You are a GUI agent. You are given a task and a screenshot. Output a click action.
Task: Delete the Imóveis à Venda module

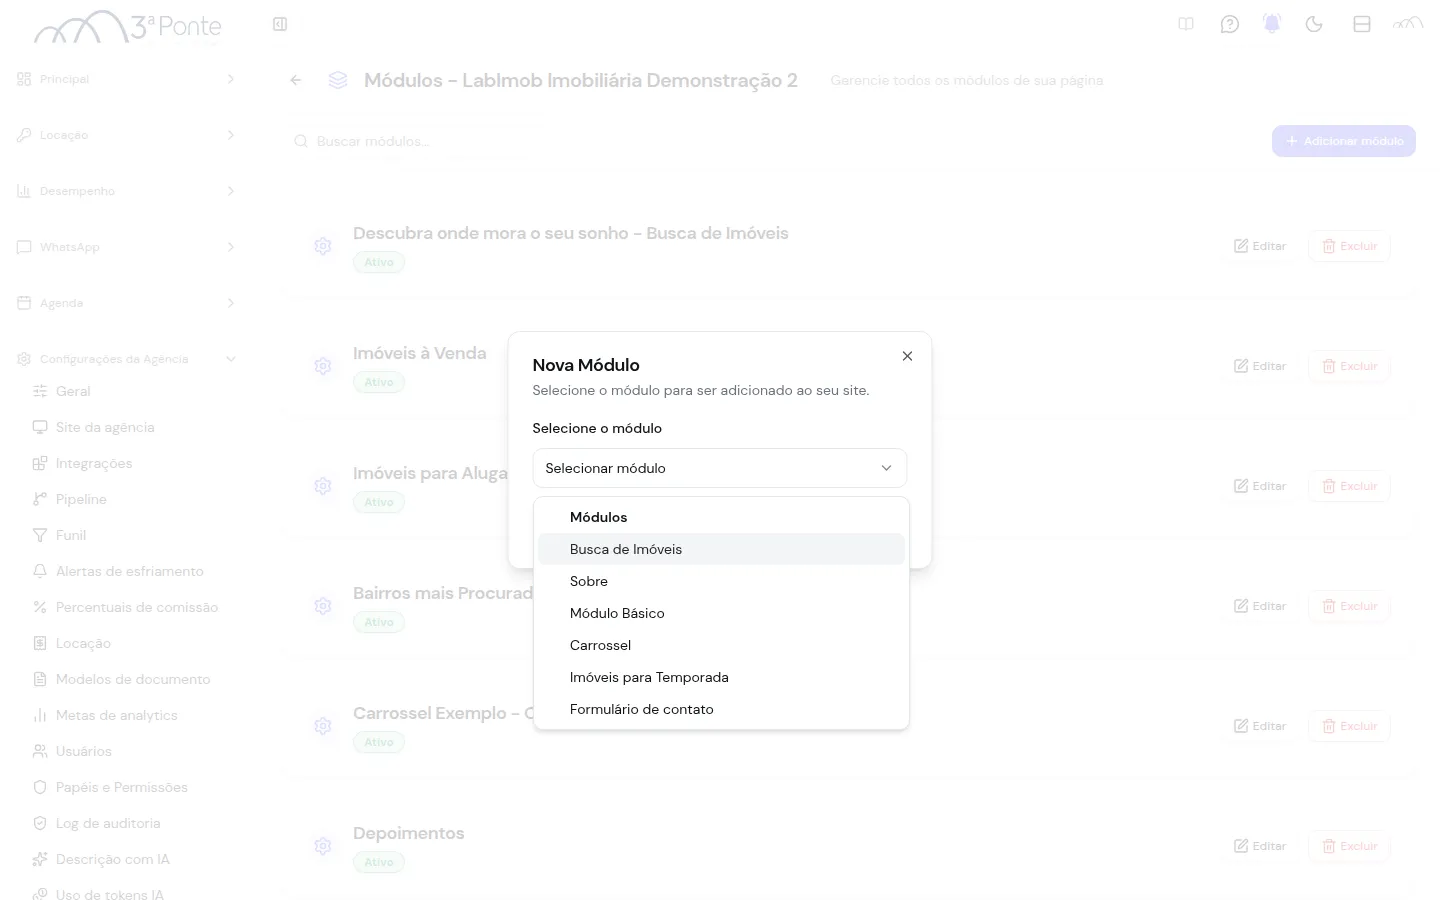point(1349,366)
